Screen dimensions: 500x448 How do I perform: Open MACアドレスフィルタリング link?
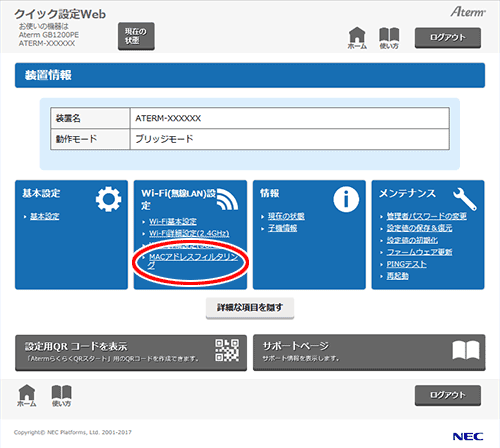(x=193, y=261)
